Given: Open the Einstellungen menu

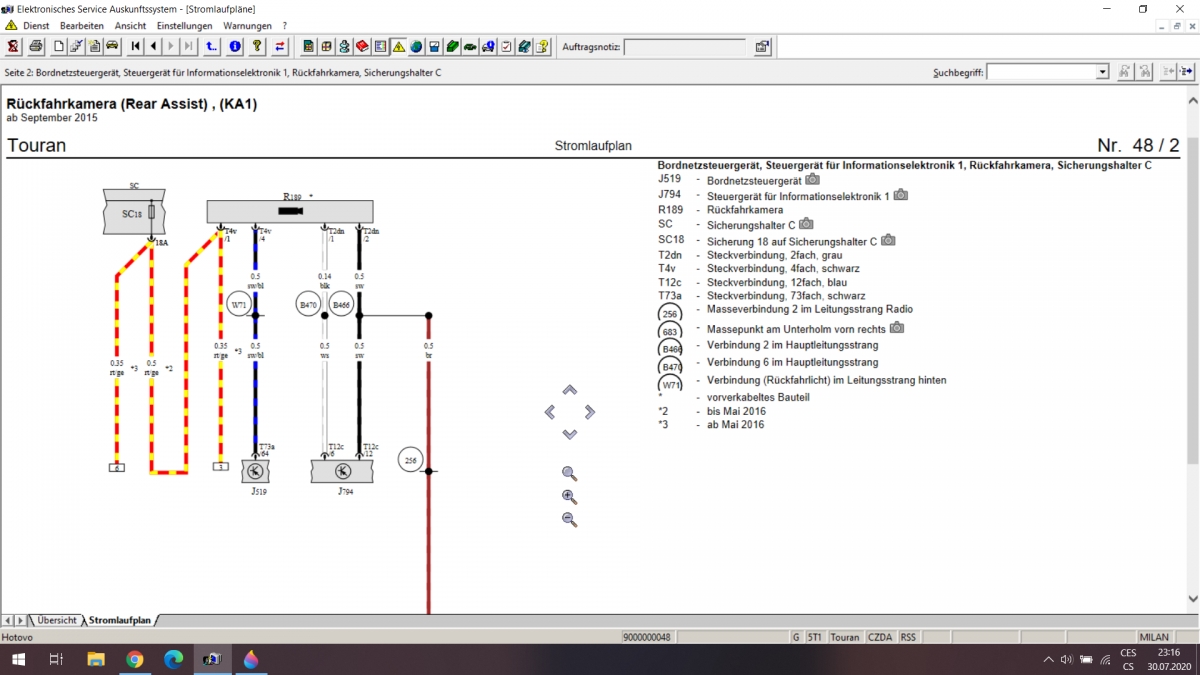Looking at the screenshot, I should [184, 25].
